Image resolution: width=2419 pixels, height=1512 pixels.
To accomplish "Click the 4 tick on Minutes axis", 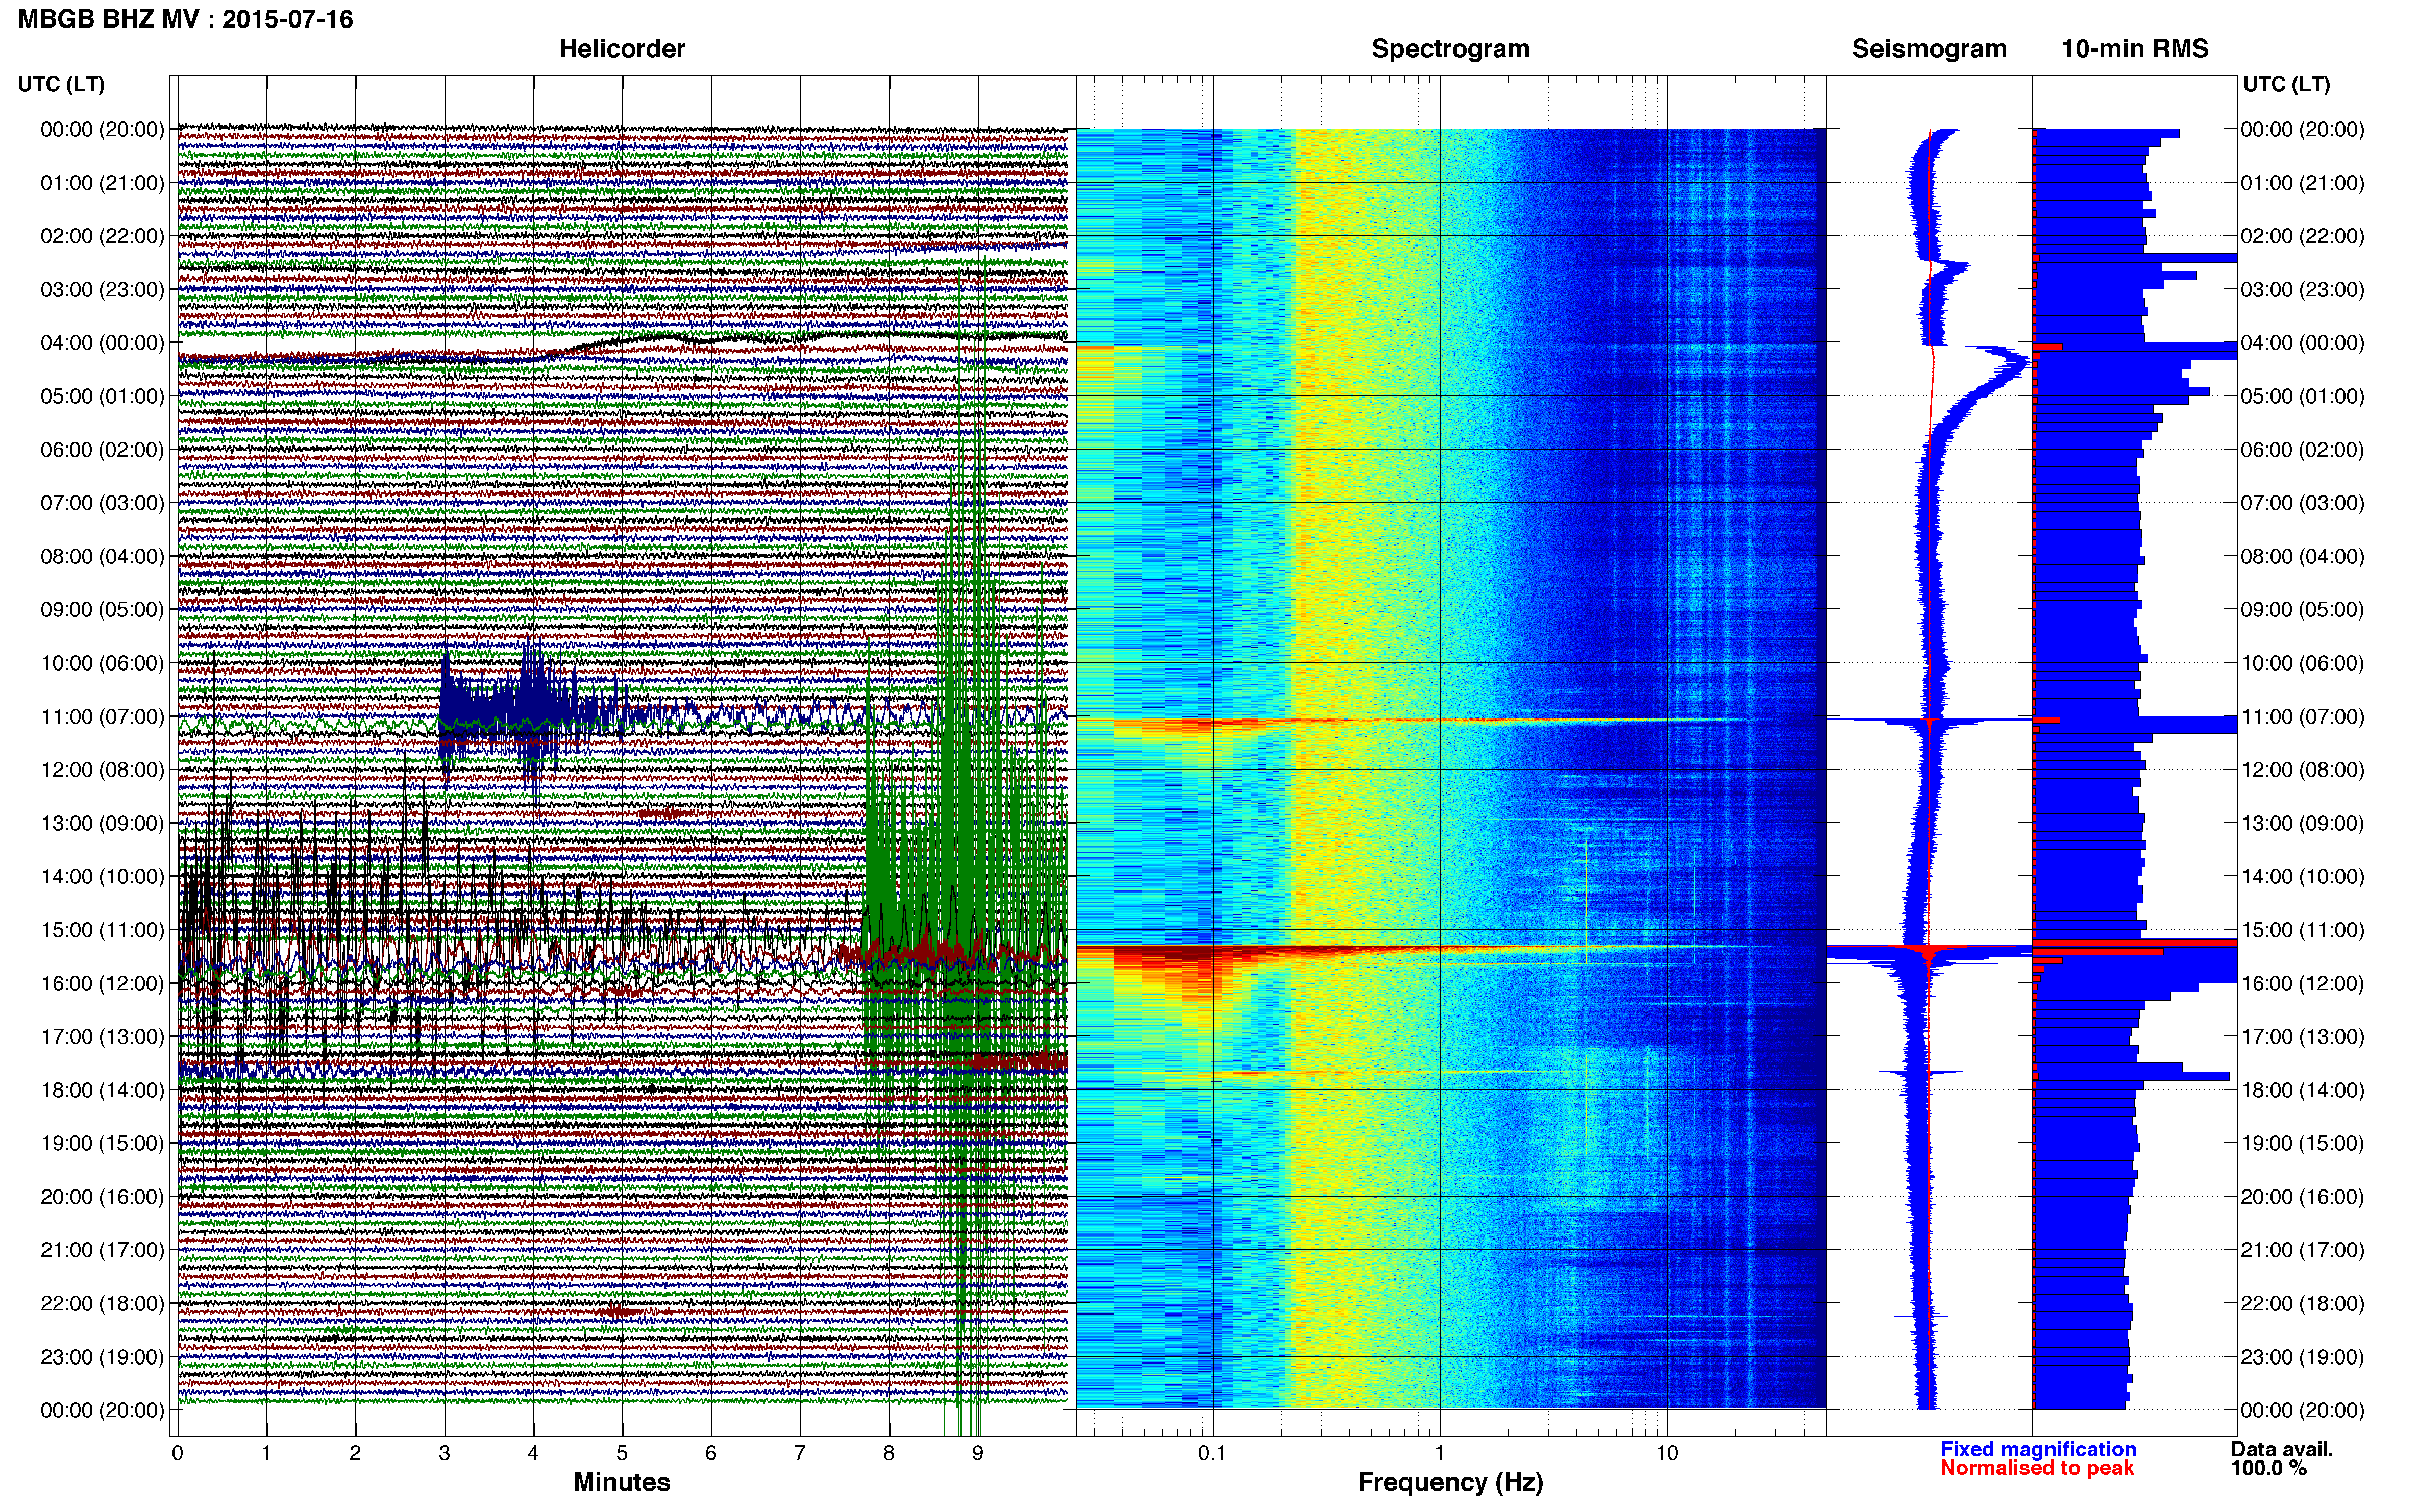I will (533, 1453).
